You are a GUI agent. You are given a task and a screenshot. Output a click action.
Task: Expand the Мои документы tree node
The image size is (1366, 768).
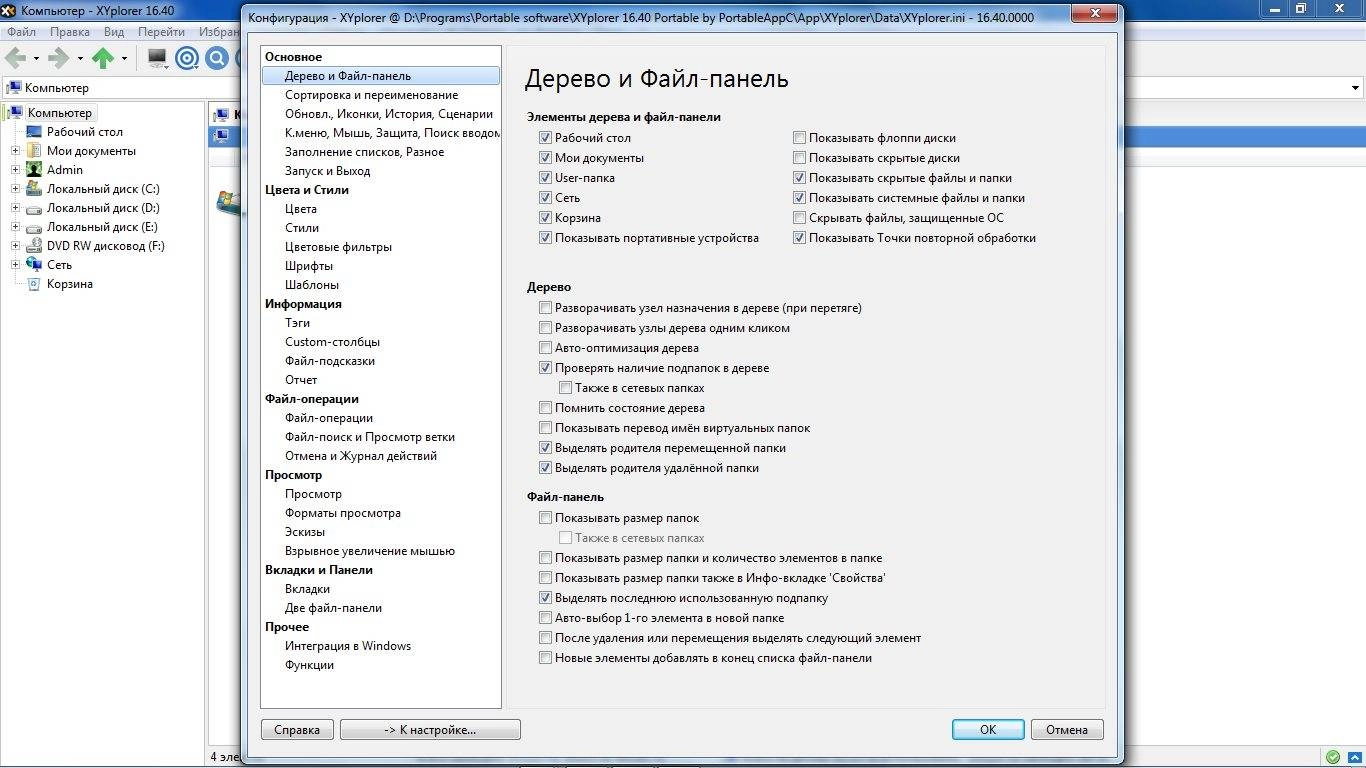click(x=16, y=151)
